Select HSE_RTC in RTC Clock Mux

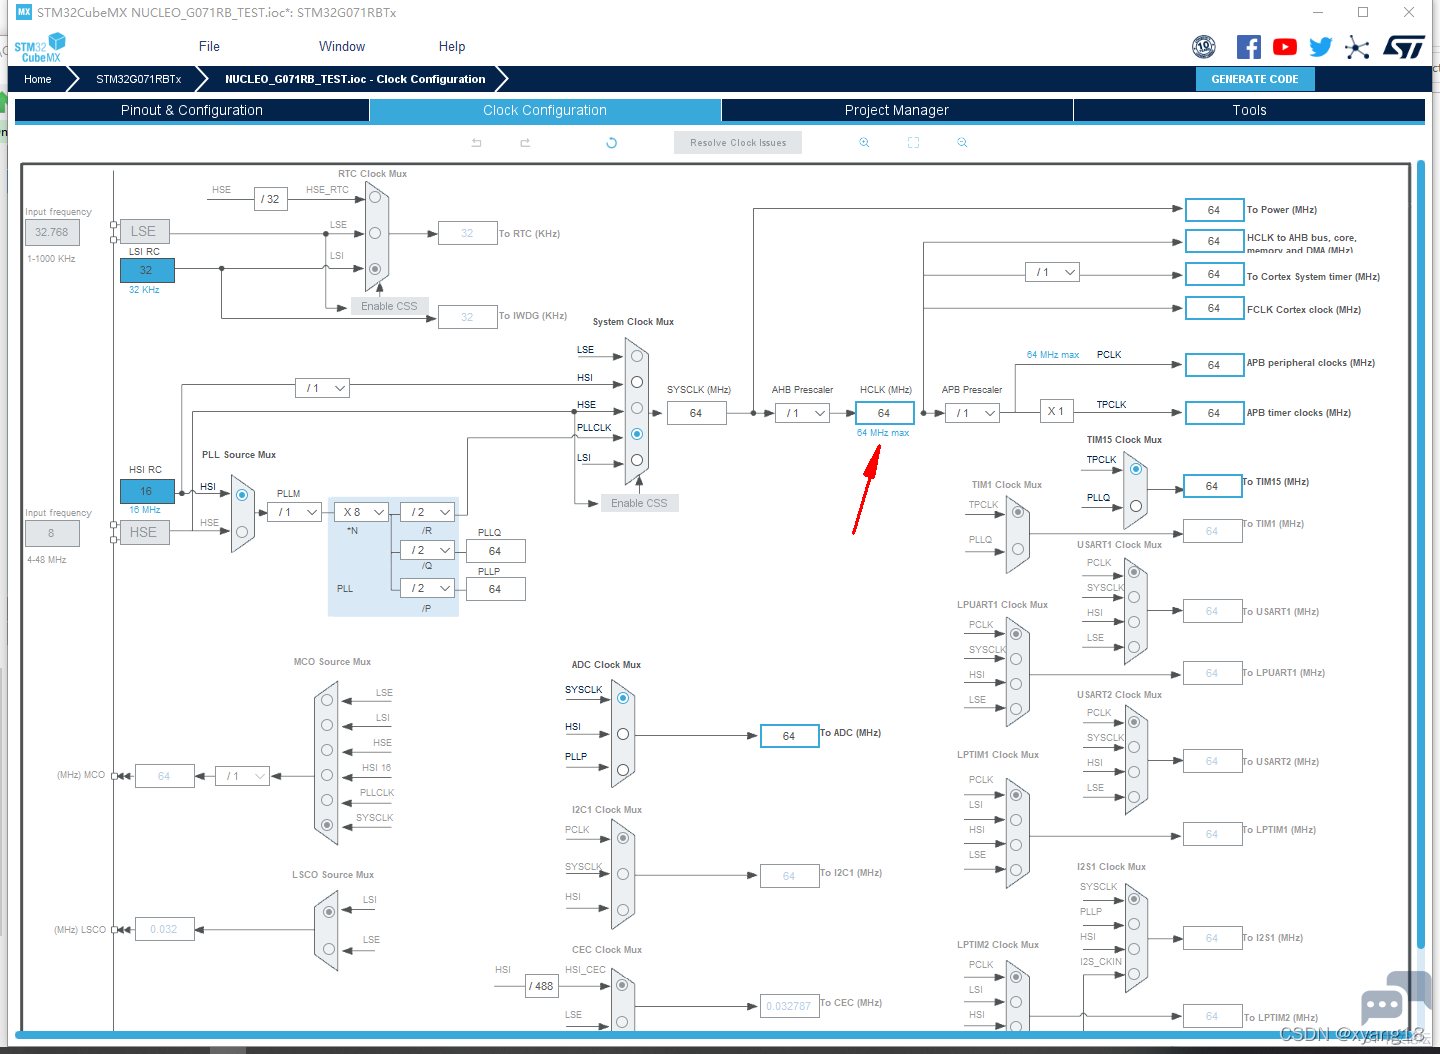tap(375, 197)
